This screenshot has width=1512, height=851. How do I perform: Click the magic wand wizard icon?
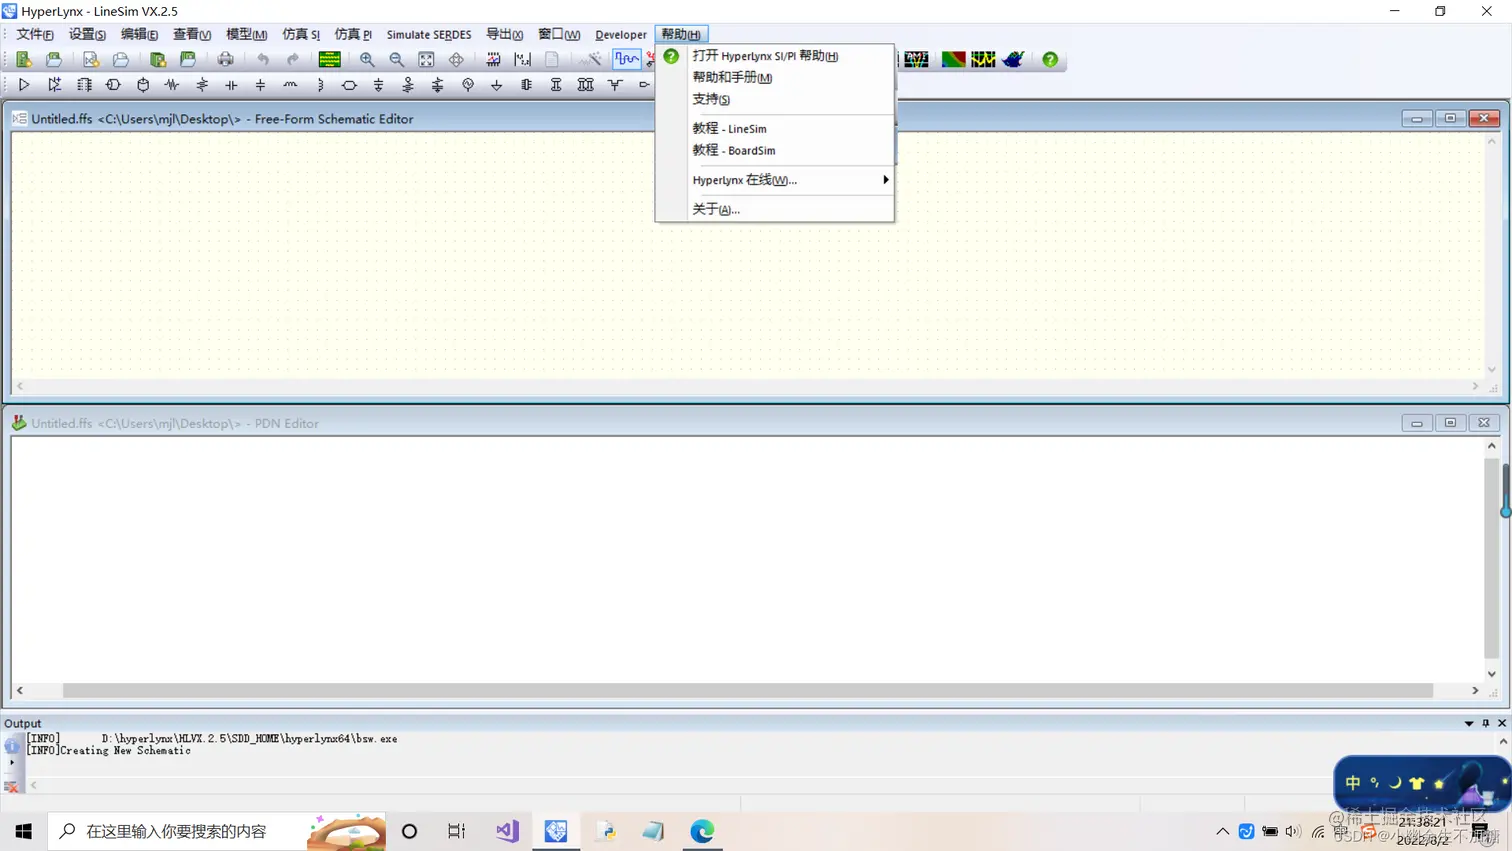click(x=590, y=60)
